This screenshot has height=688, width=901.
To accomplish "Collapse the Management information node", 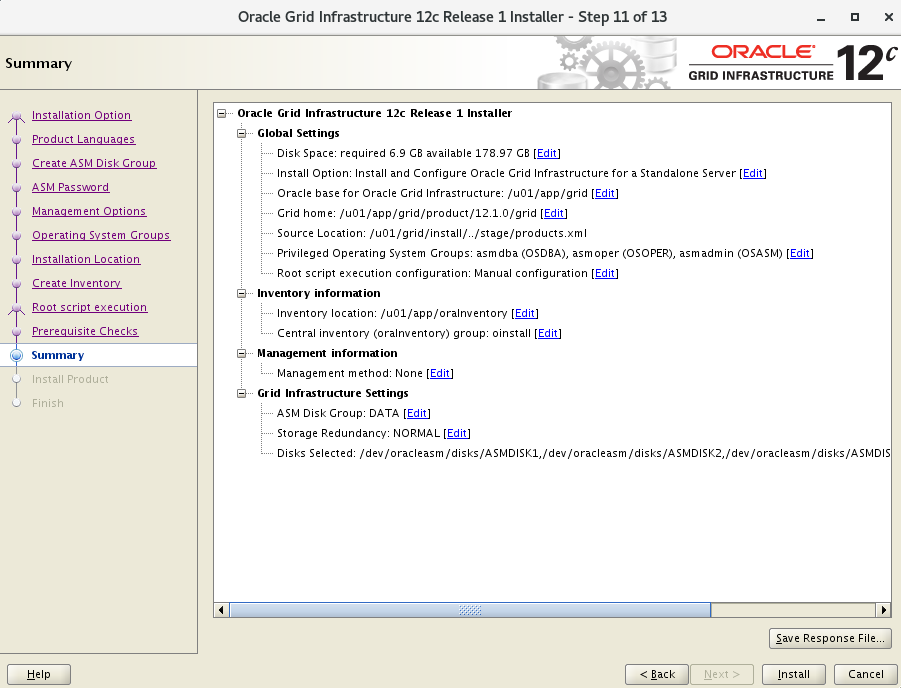I will point(241,353).
